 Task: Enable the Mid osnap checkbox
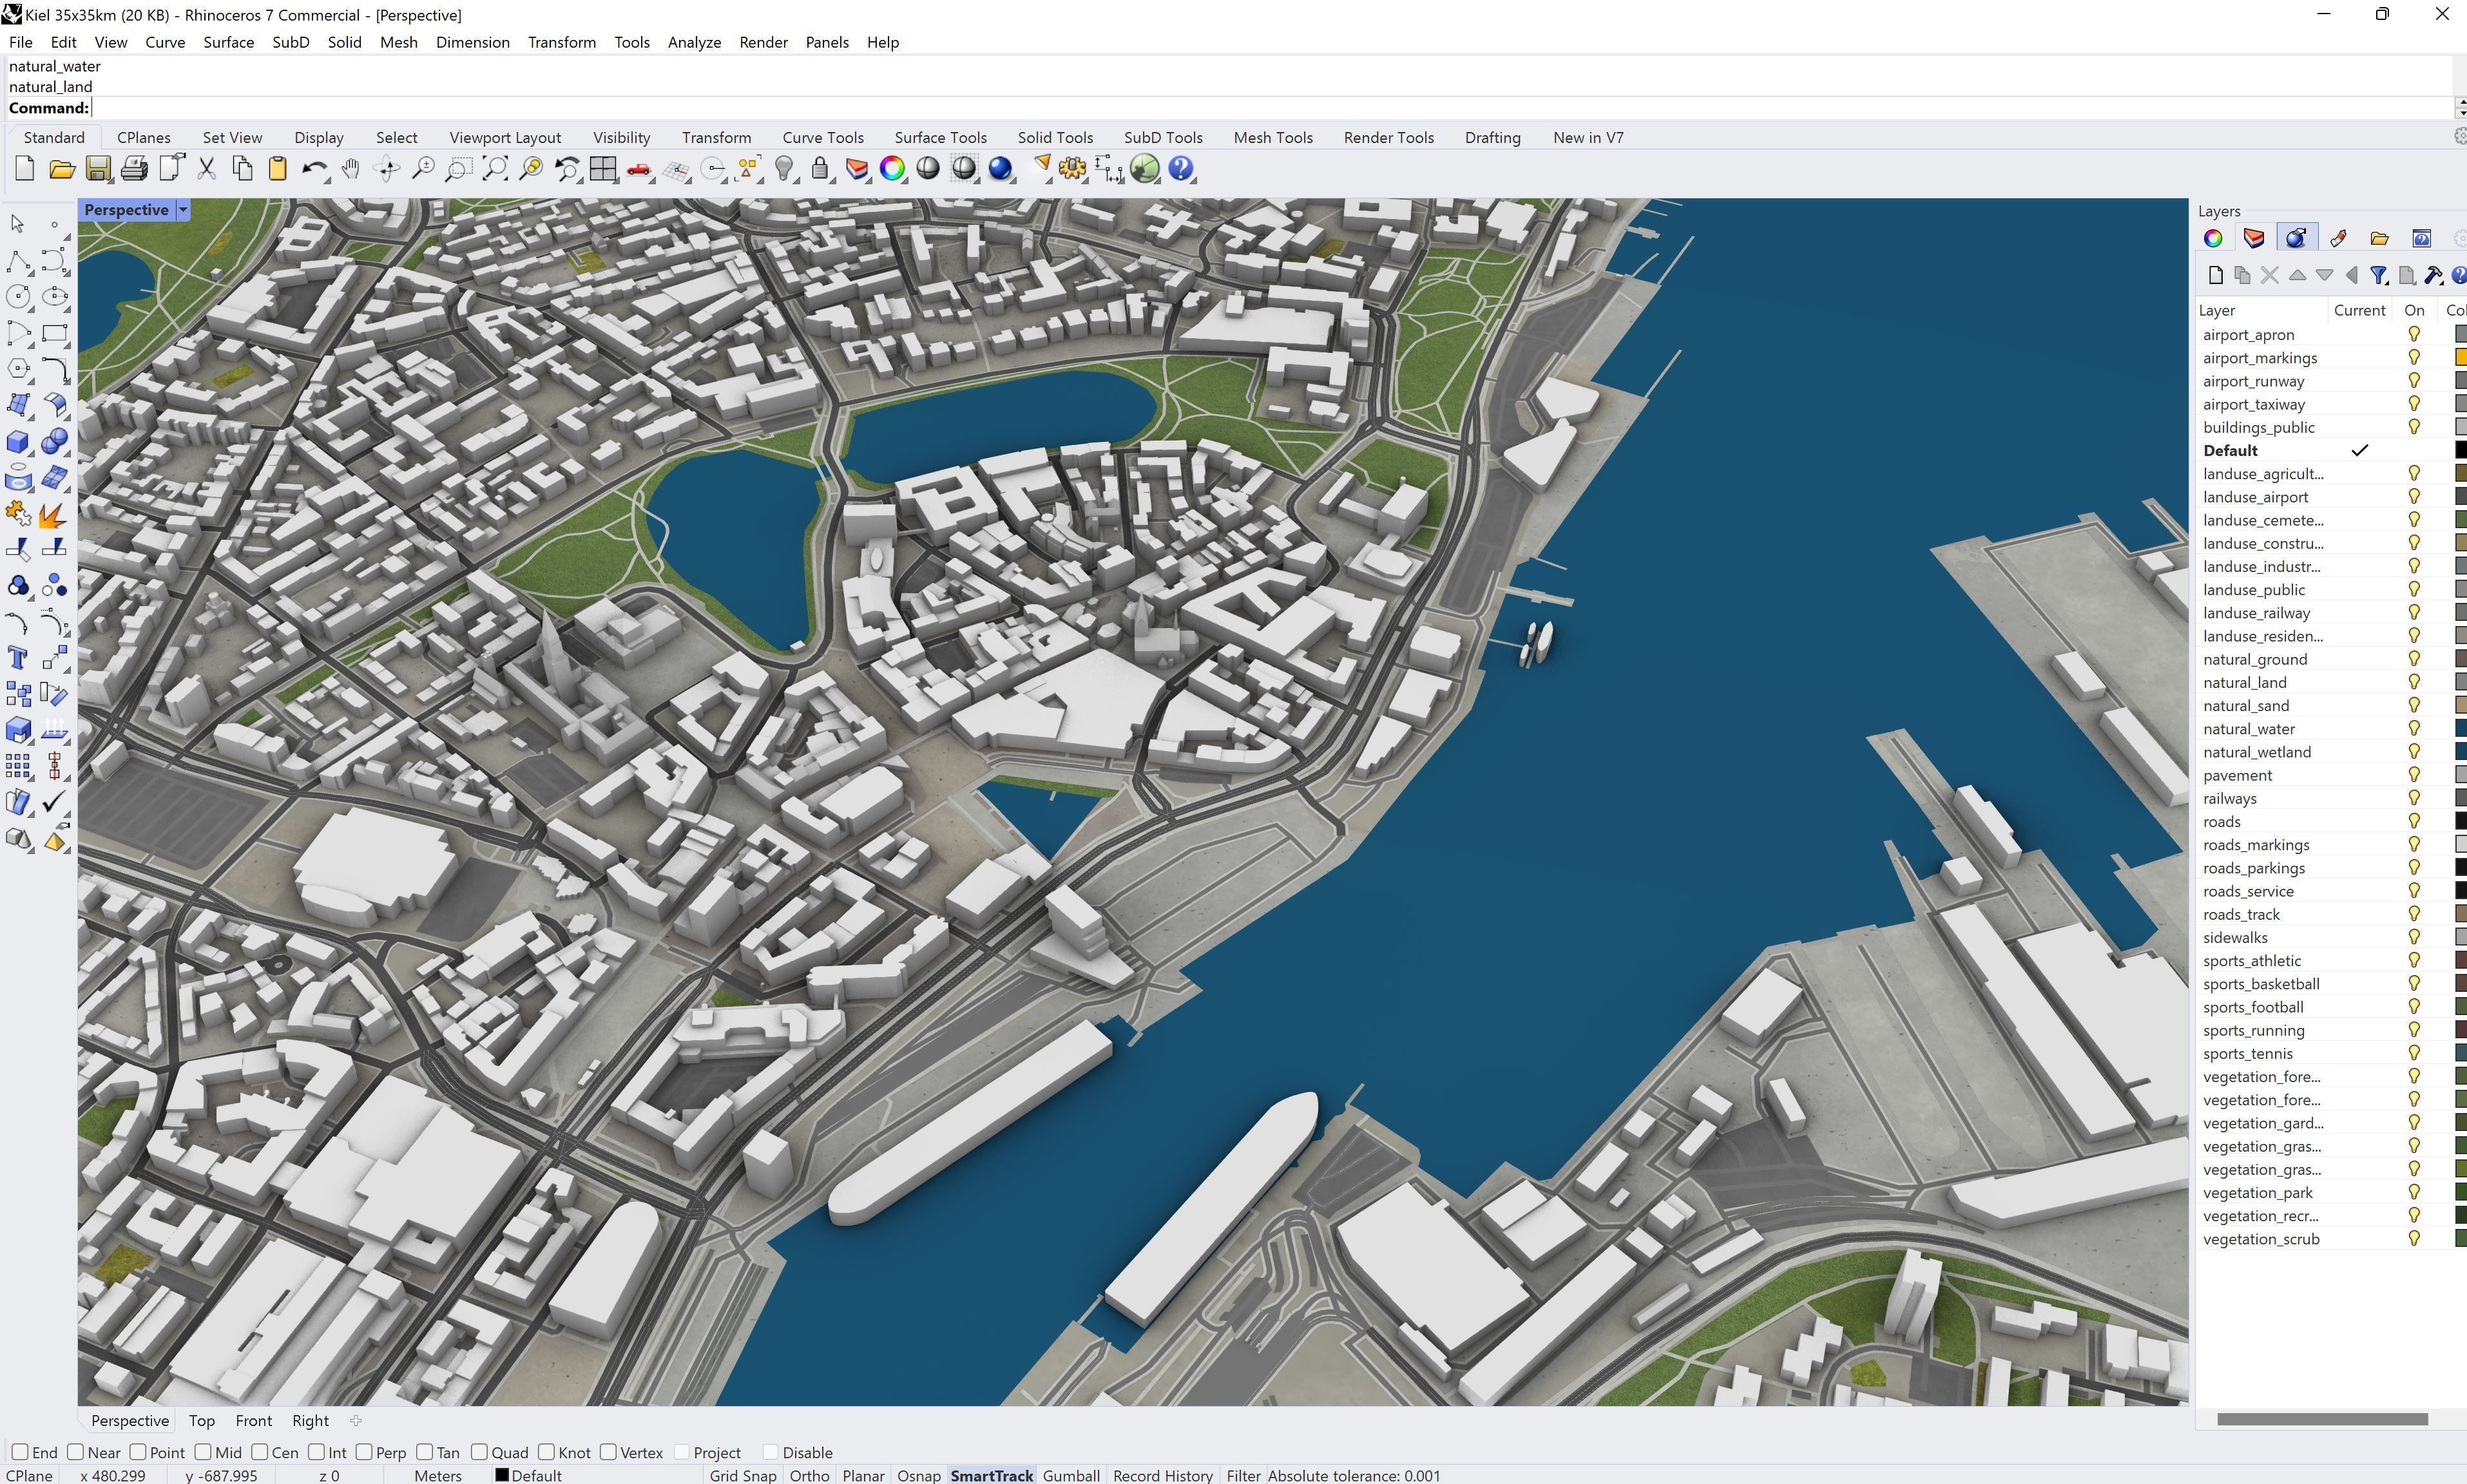203,1452
